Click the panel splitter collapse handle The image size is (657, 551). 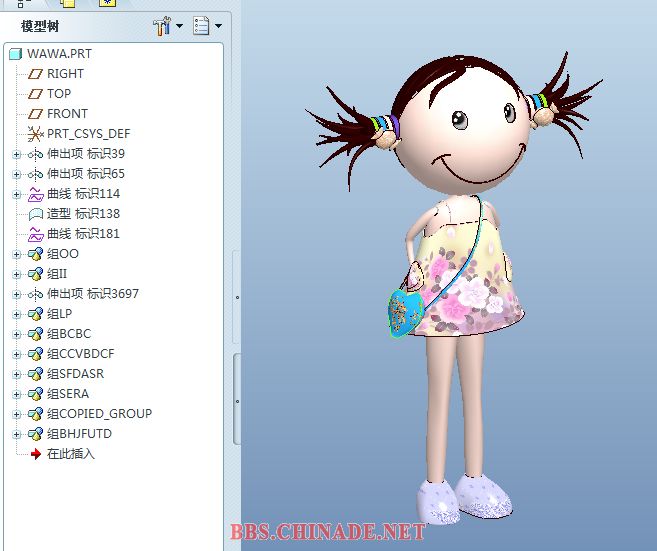click(236, 297)
